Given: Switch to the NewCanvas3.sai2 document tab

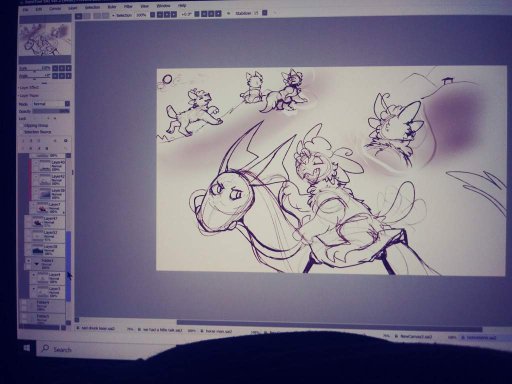Looking at the screenshot, I should (414, 336).
